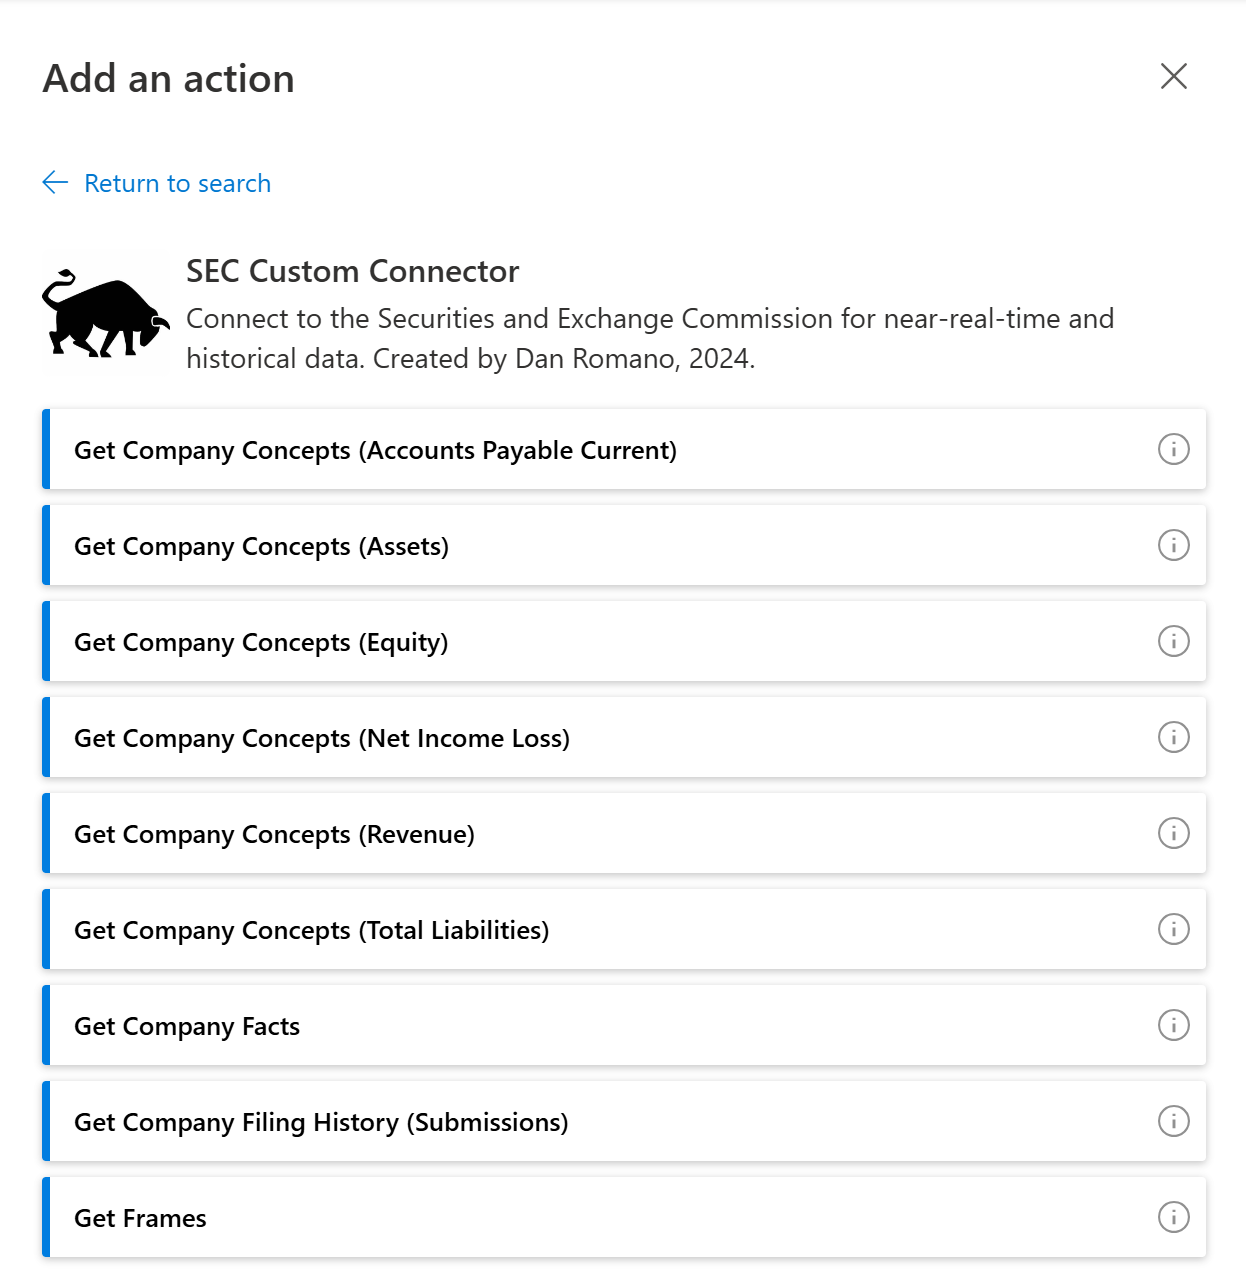Screen dimensions: 1246x1285
Task: Click the Return to search link
Action: 177,183
